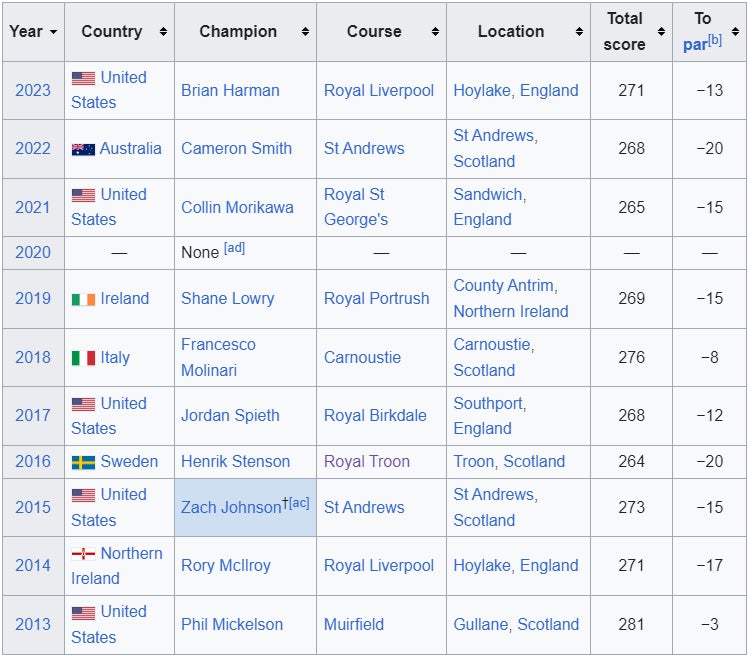Sort the table by Champion column
The image size is (748, 655).
(305, 32)
